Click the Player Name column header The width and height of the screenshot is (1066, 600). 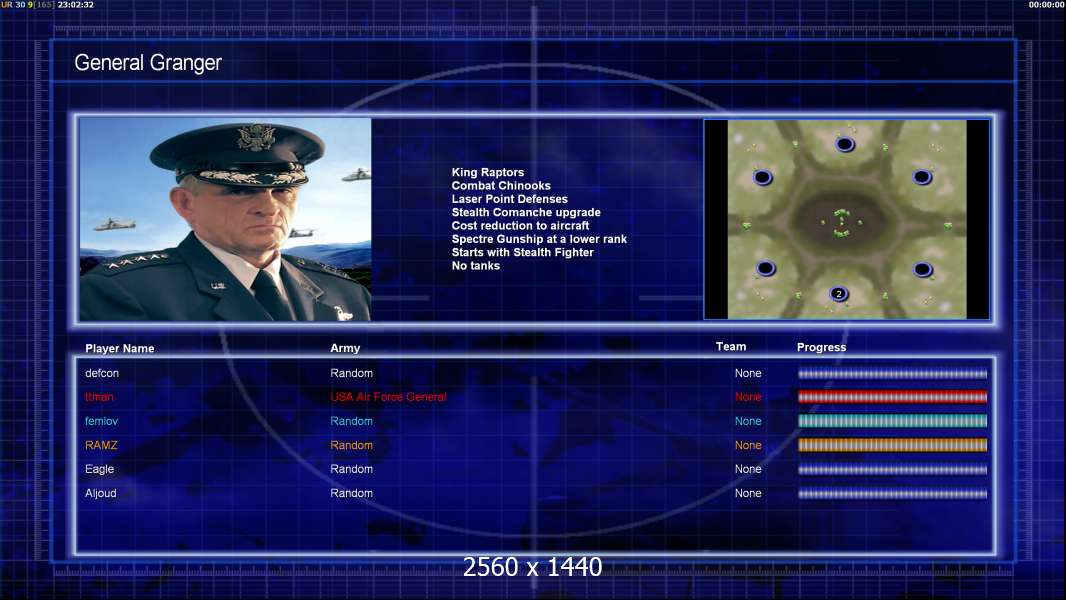click(x=120, y=349)
